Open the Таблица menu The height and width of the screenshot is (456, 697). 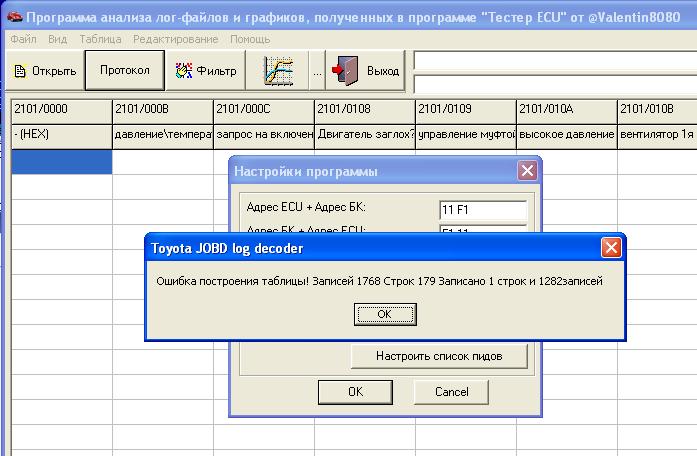click(100, 39)
